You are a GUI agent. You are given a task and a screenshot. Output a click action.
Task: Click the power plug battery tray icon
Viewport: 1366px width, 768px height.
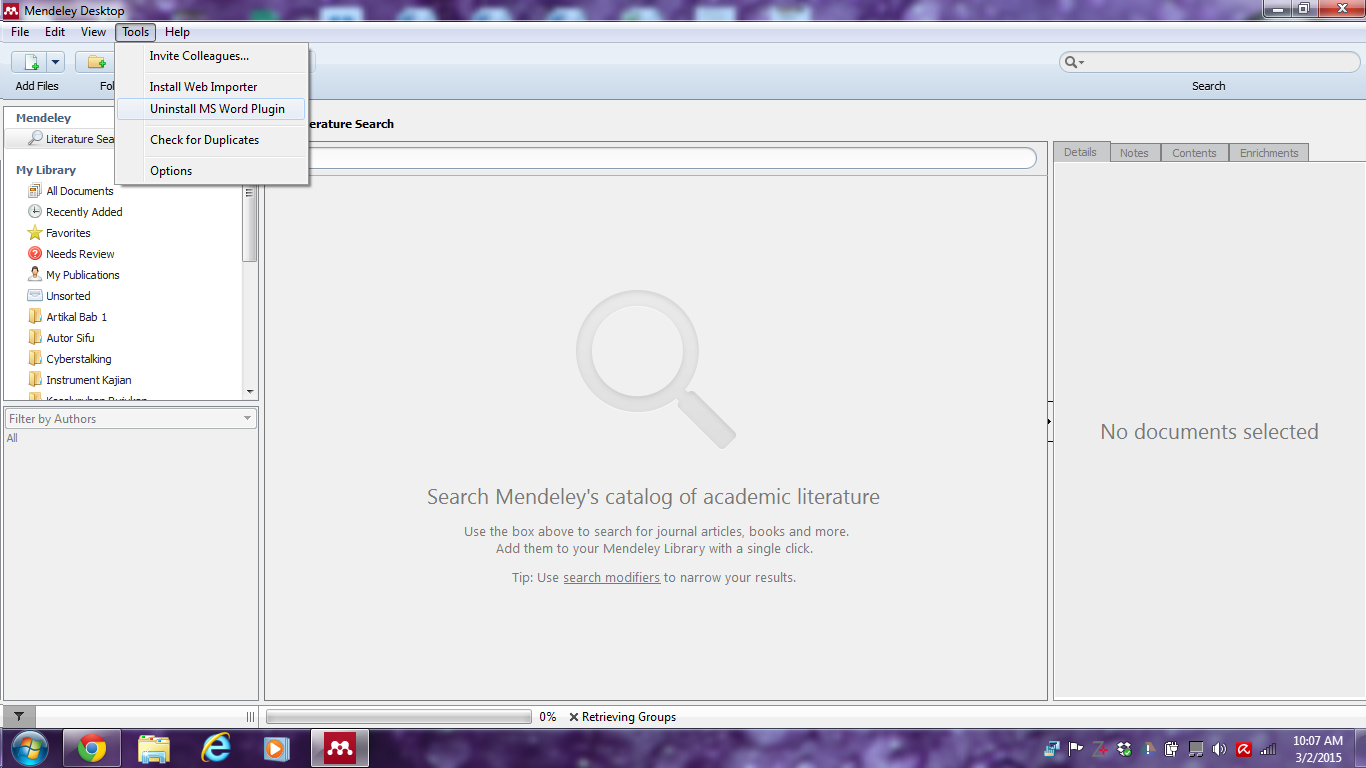click(x=1171, y=749)
